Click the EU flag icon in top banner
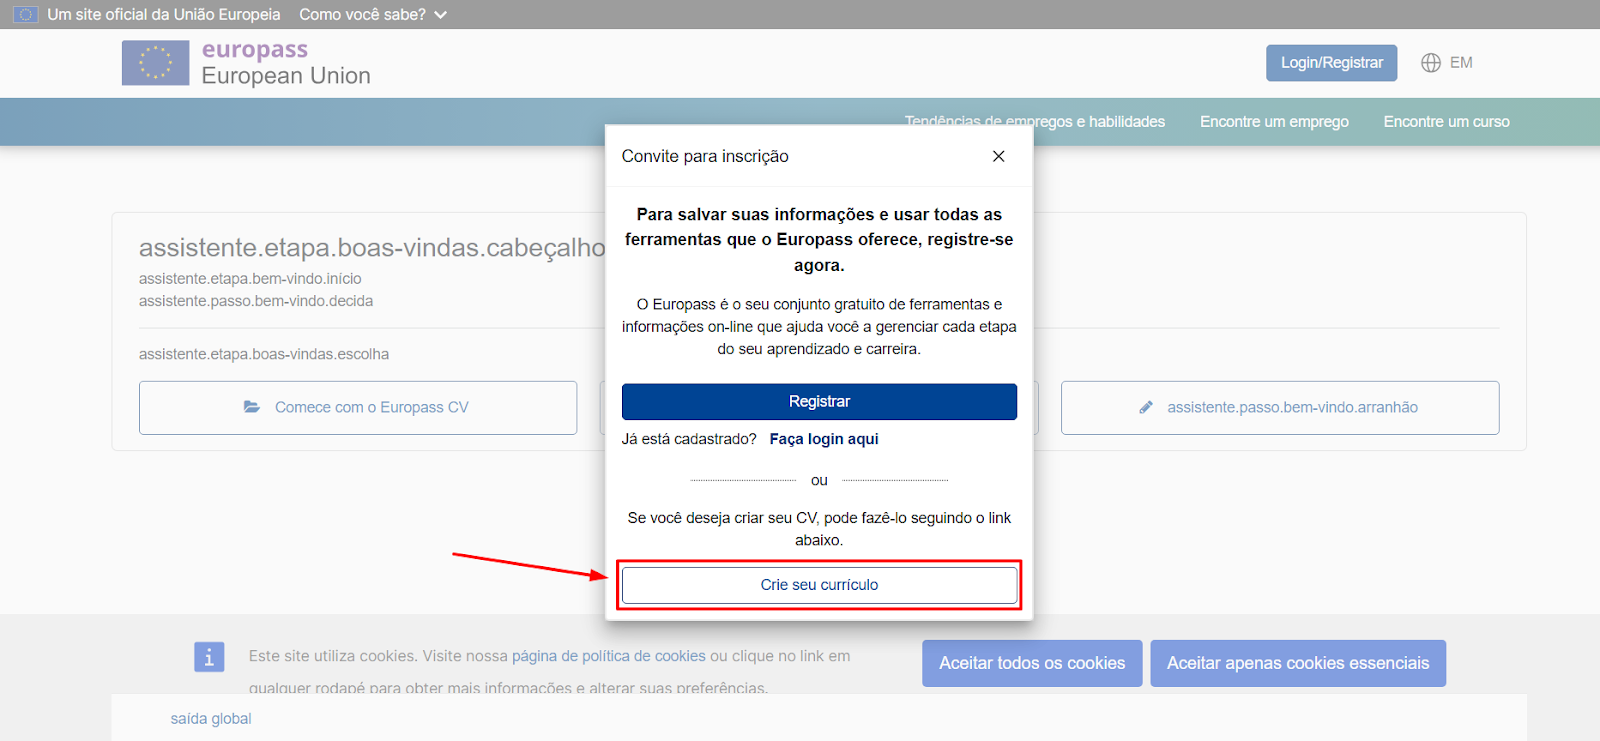1600x741 pixels. (x=25, y=14)
